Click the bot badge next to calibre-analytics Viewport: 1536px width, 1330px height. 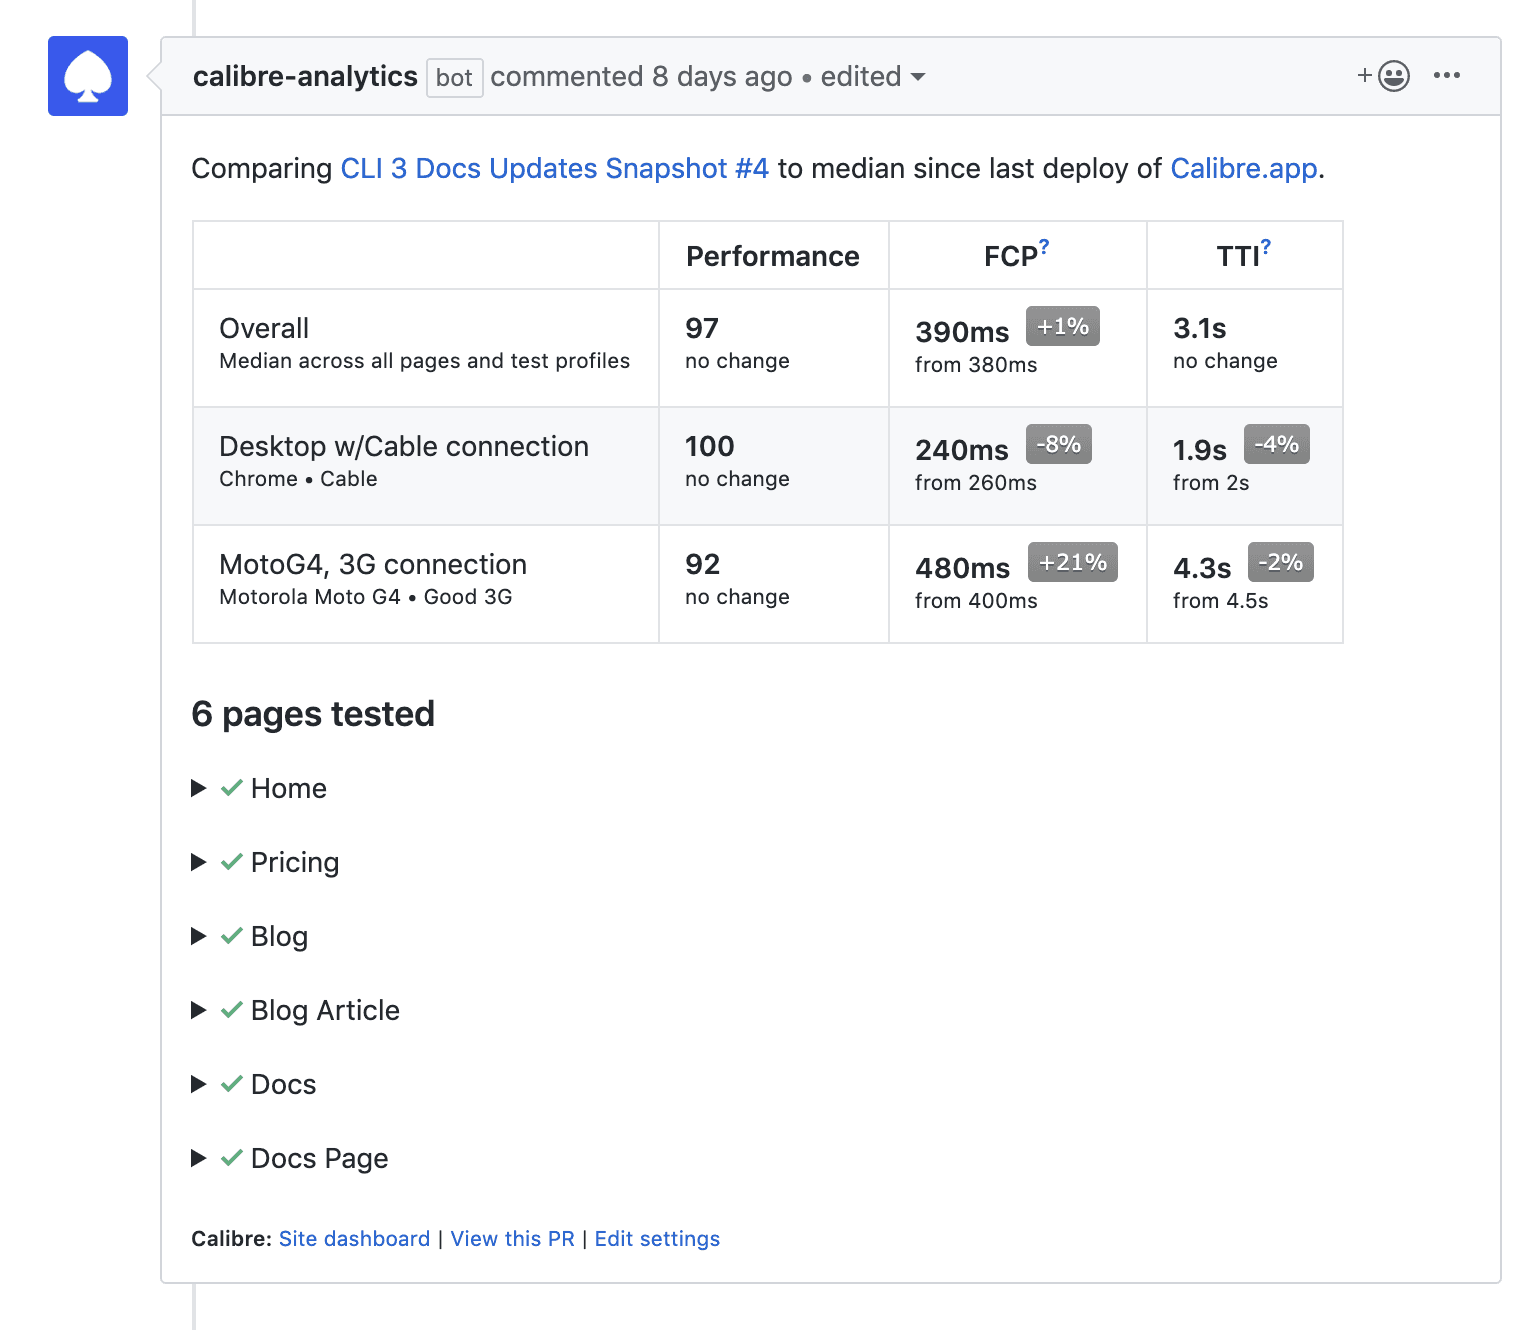(x=454, y=78)
